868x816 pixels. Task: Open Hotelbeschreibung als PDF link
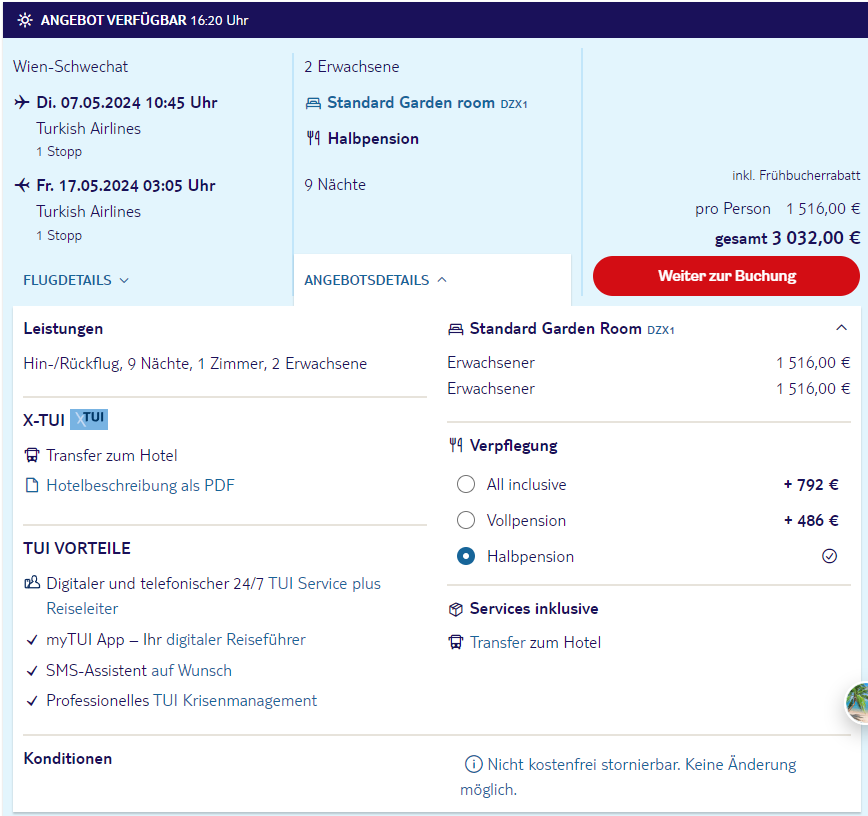click(x=140, y=486)
